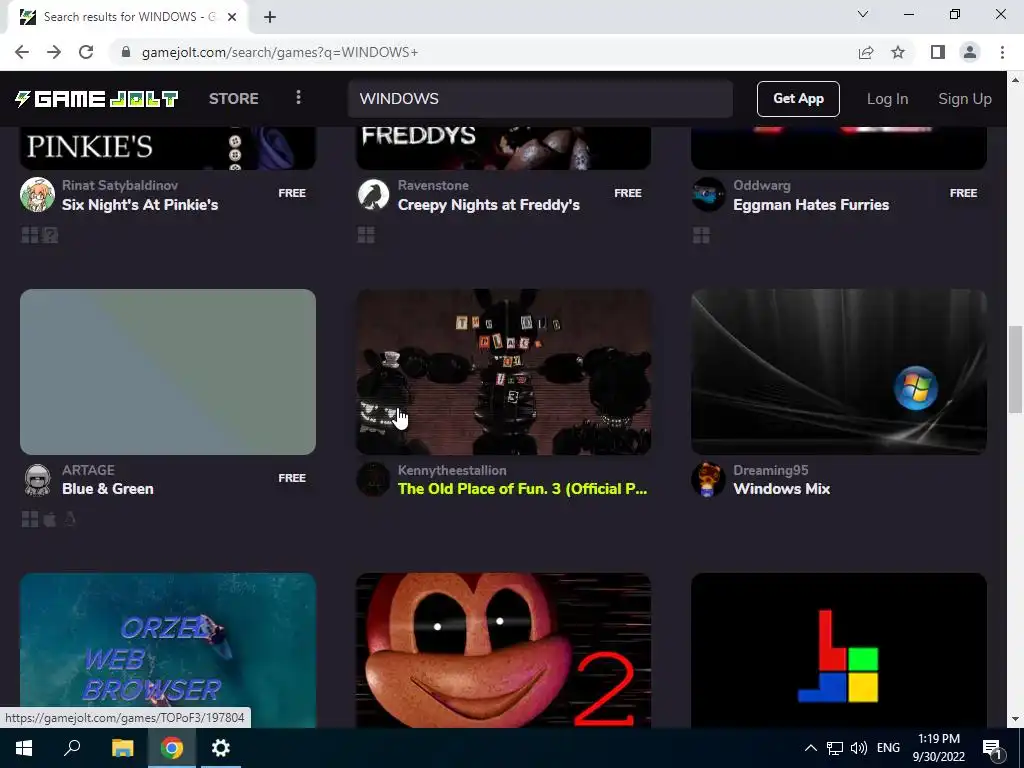
Task: Show hidden system tray icons
Action: [810, 748]
